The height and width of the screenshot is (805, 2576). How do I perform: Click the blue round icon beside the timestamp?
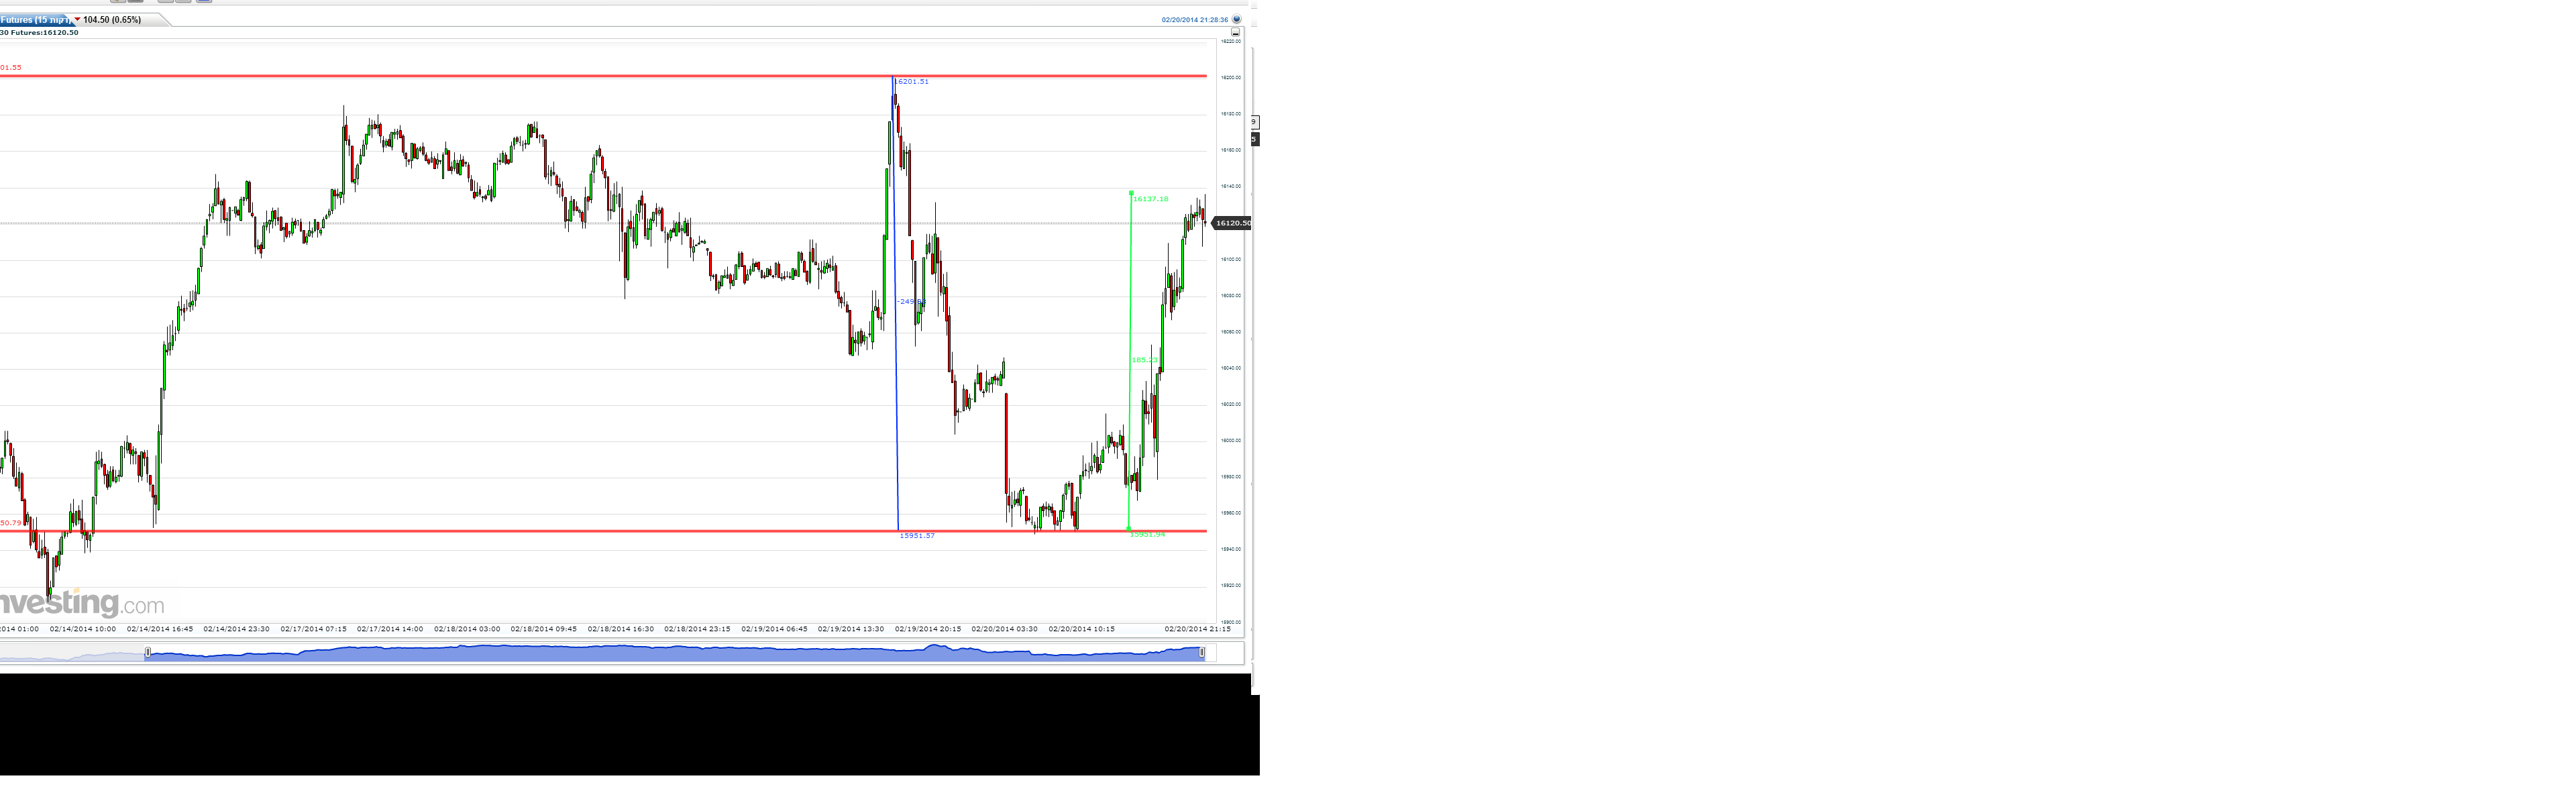tap(1236, 19)
